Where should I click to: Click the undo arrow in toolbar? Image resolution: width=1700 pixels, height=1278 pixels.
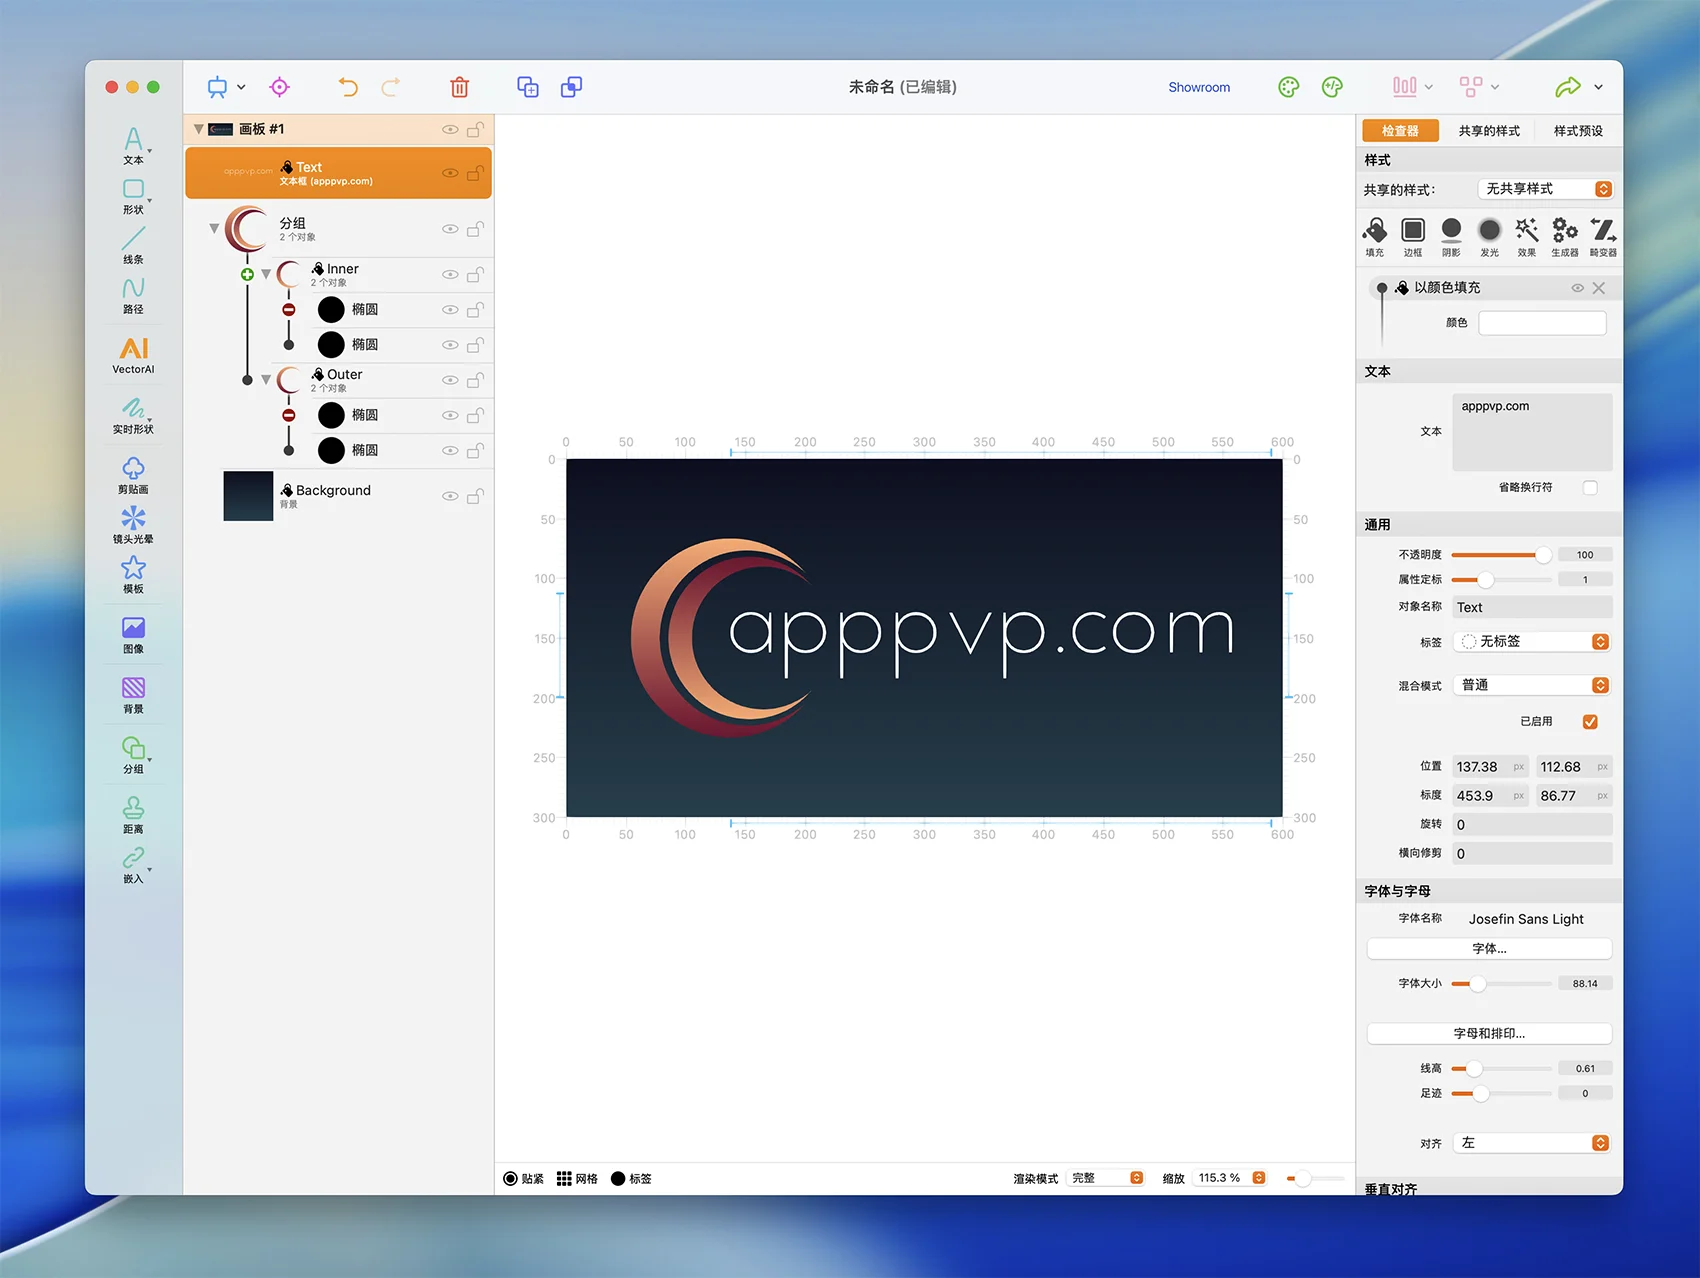pyautogui.click(x=348, y=87)
